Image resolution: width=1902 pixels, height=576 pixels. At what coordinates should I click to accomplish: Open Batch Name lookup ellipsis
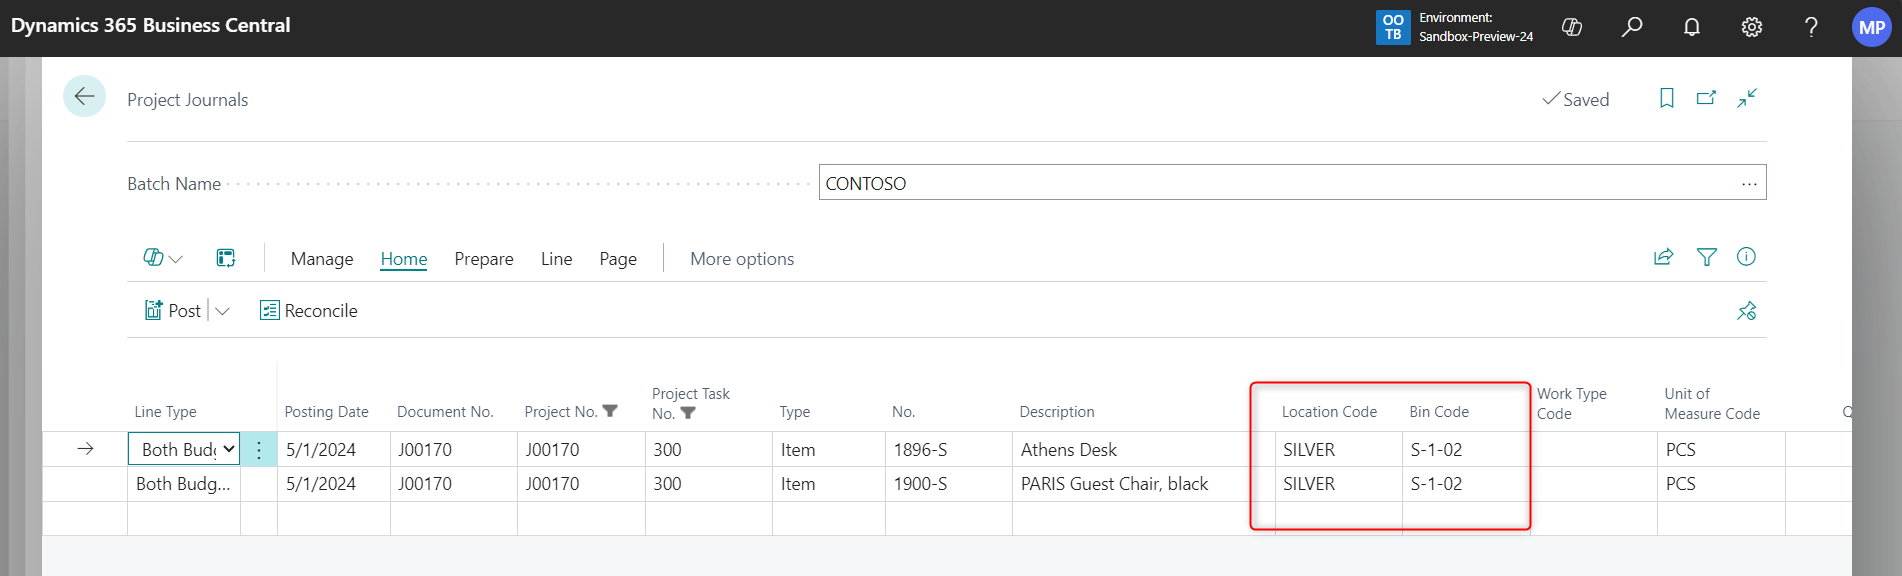click(1749, 184)
